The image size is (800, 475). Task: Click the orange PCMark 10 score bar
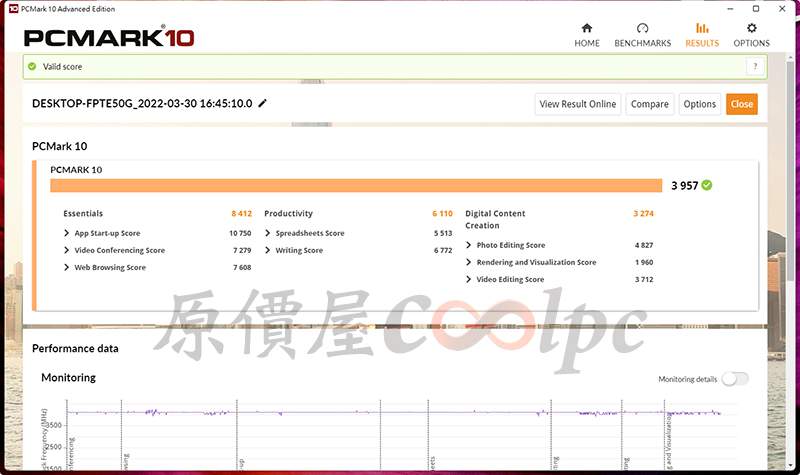(x=356, y=185)
